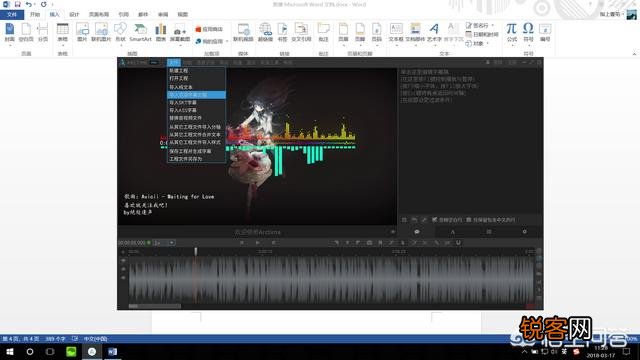
Task: Open the text box dropdown (文本框)
Action: (x=396, y=33)
